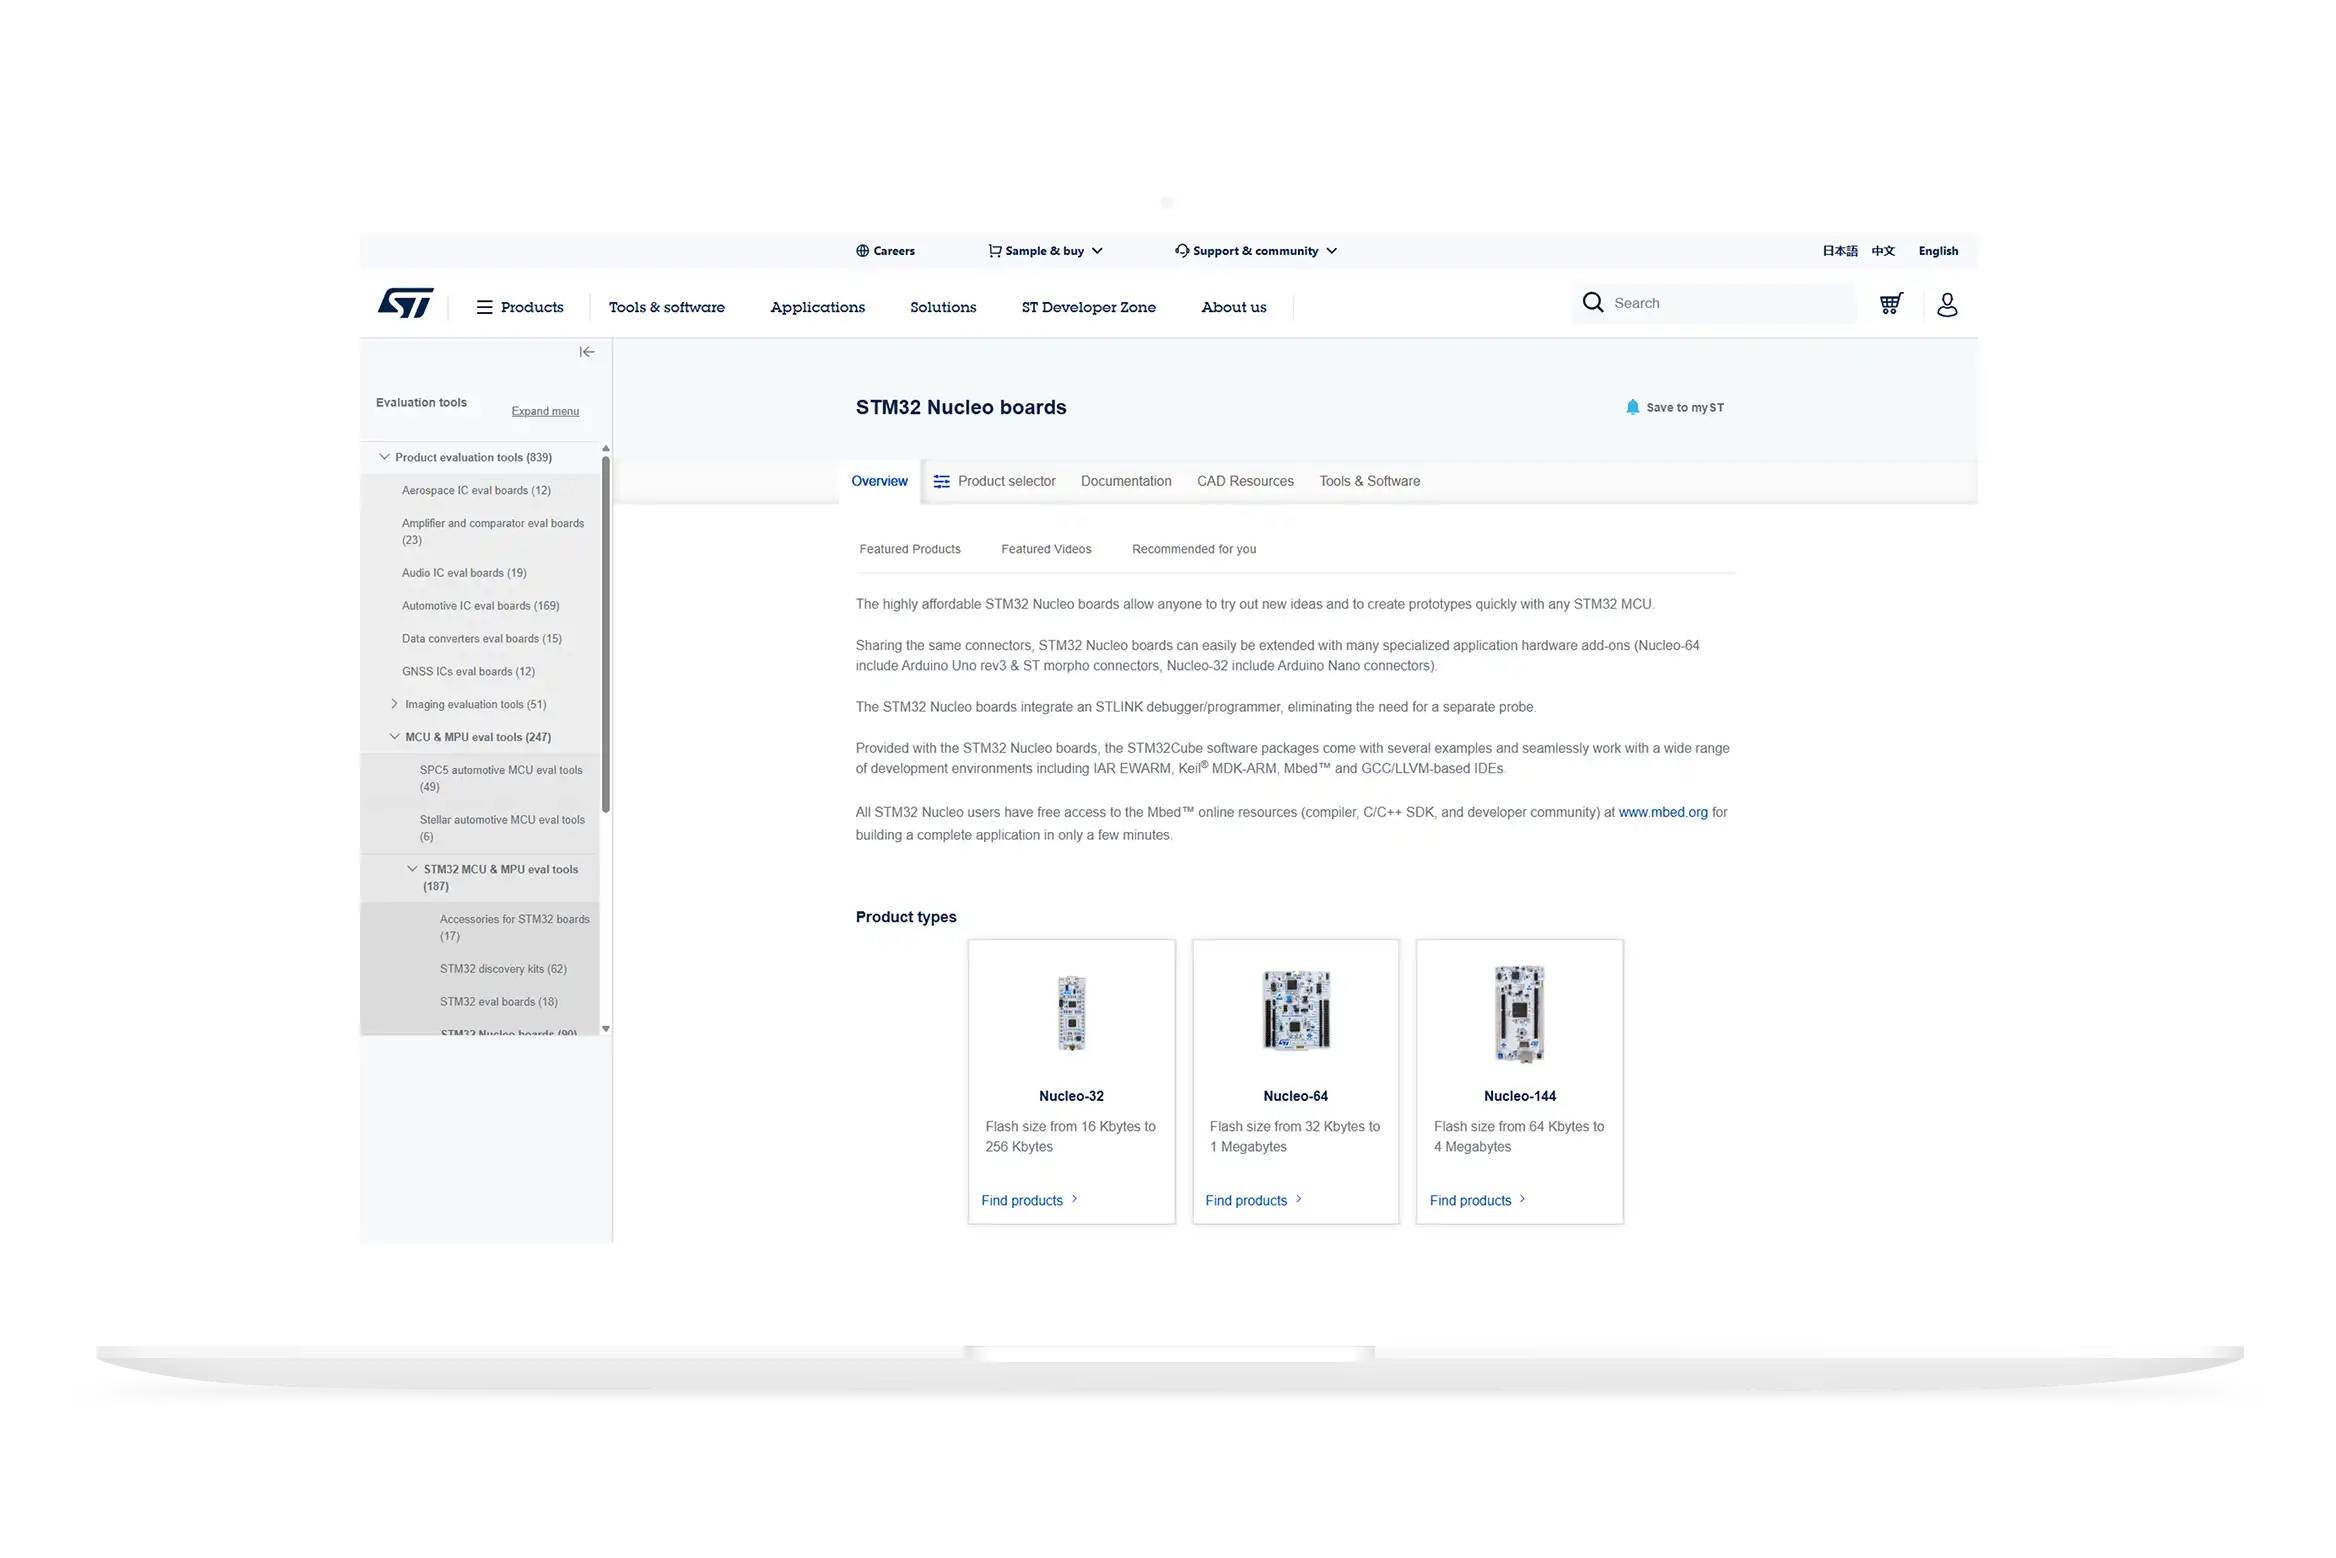Collapse MCU & MPU eval tools chevron

(x=394, y=737)
